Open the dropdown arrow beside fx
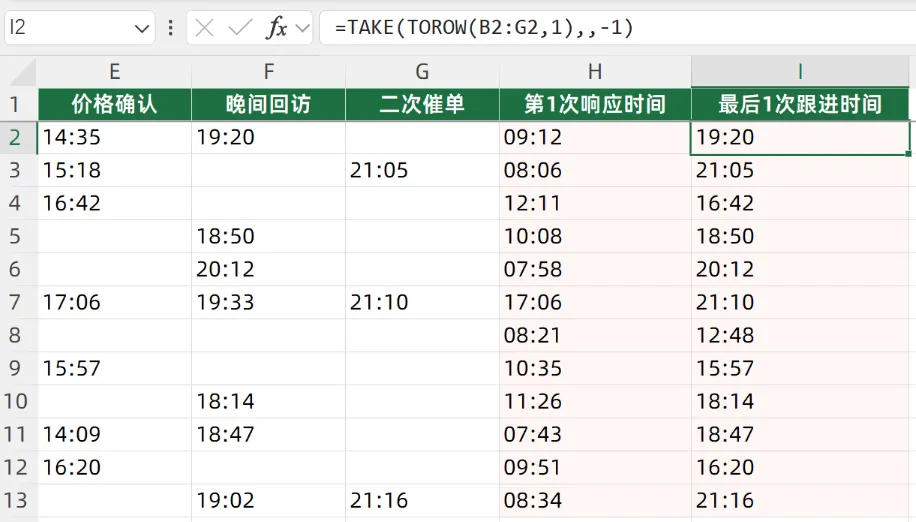 coord(303,27)
